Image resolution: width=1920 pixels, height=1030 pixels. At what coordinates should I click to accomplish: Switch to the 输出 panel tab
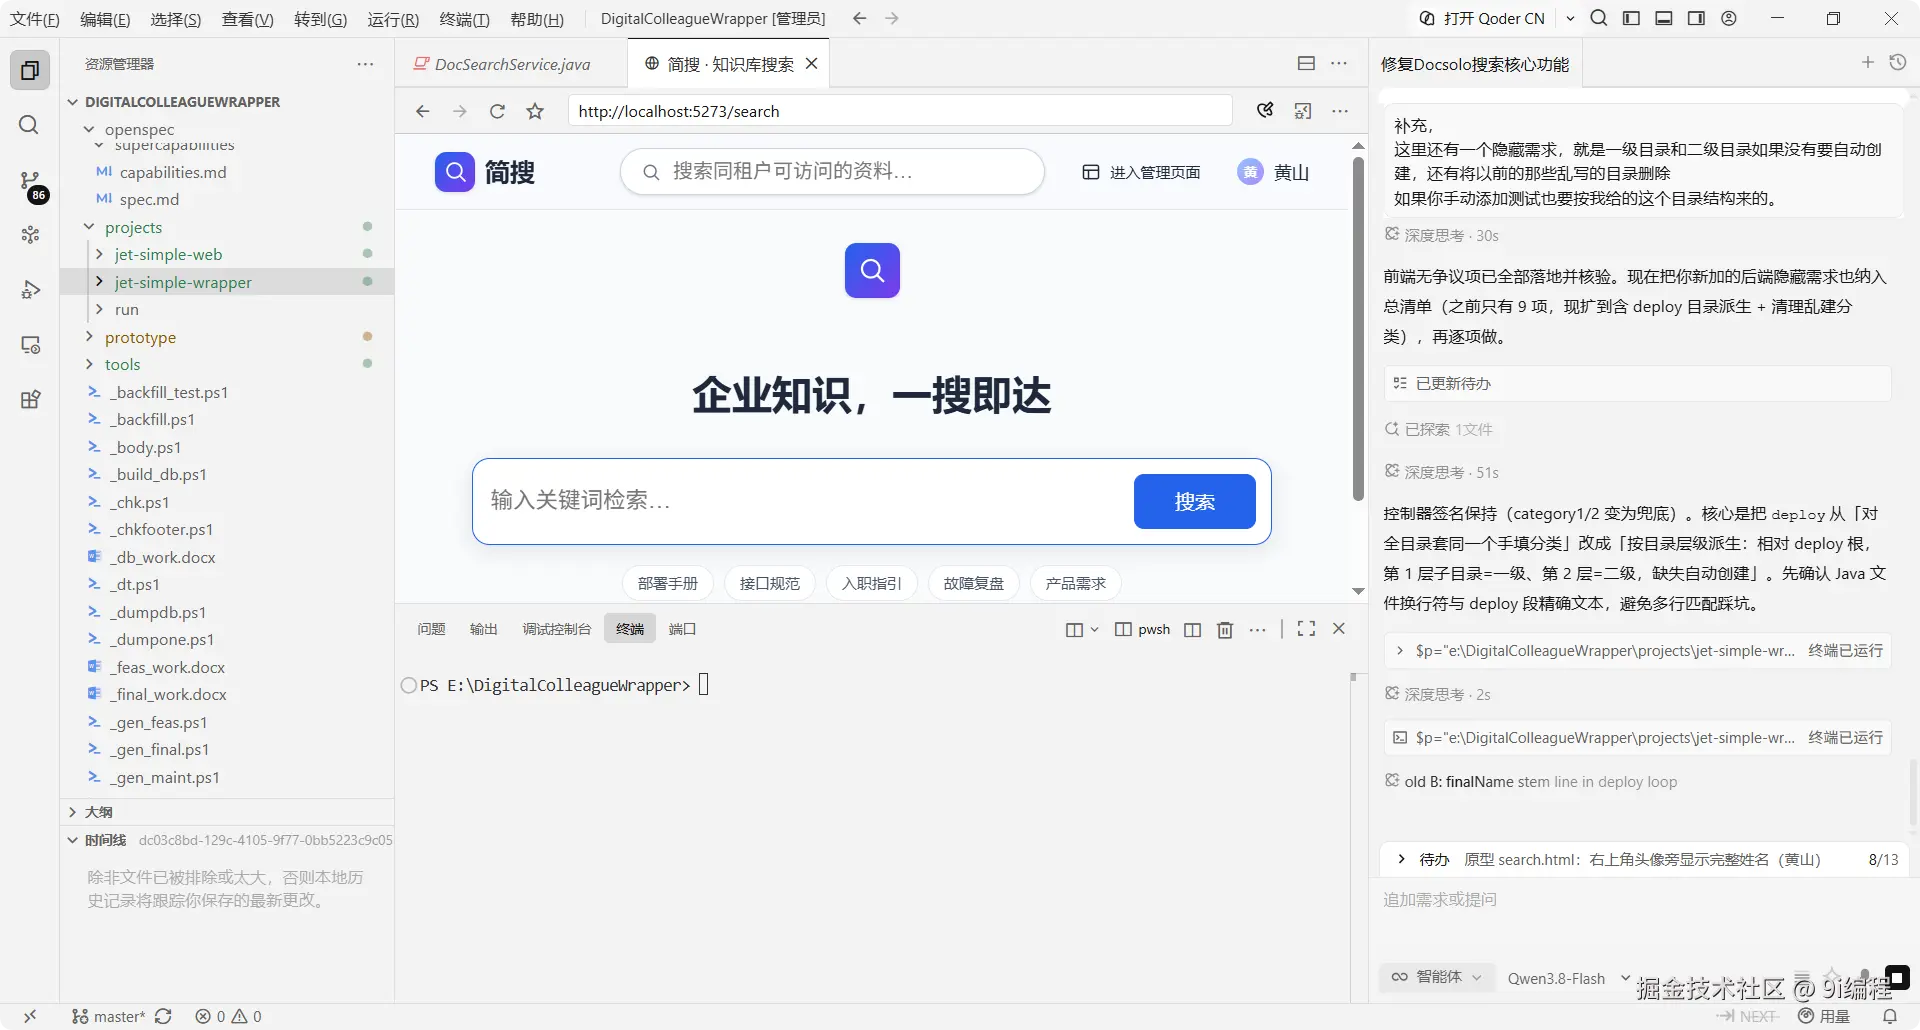tap(484, 629)
